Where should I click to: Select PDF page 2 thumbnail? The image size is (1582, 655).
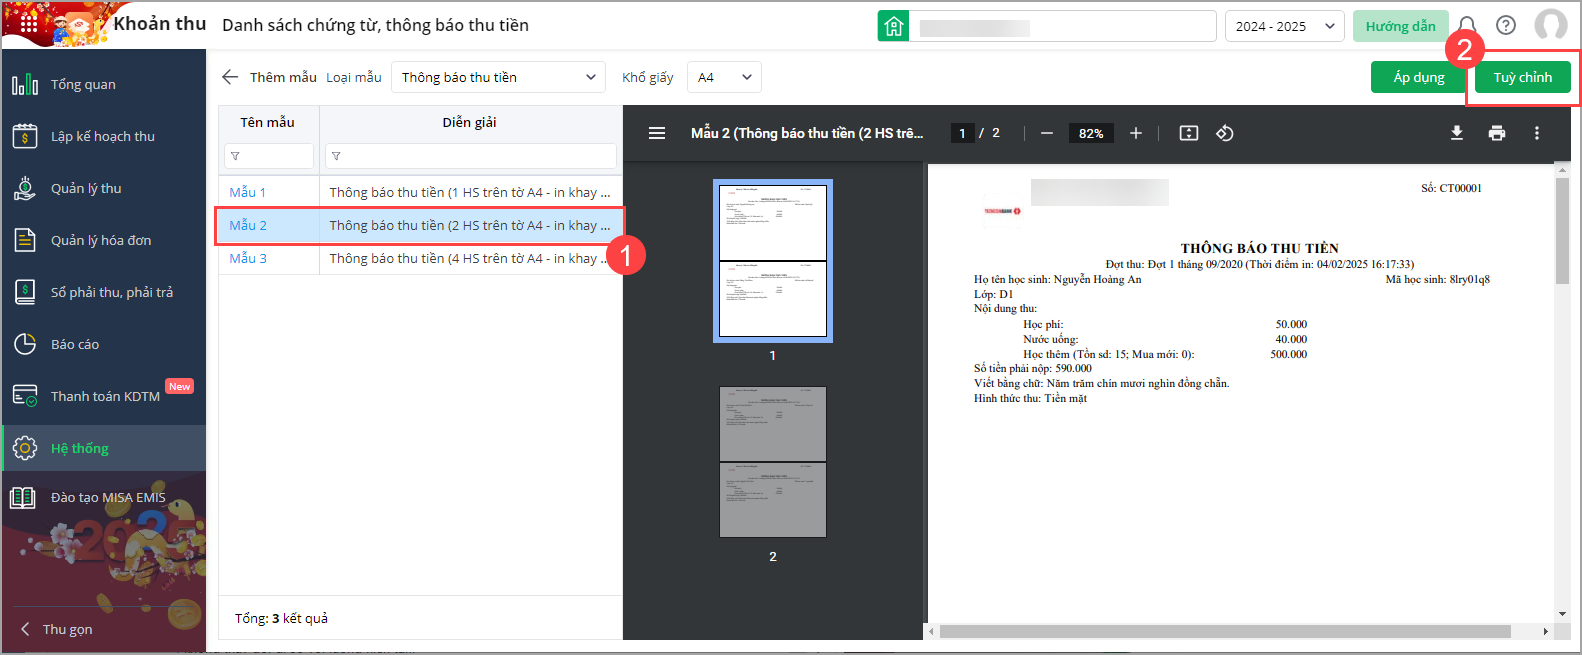click(773, 462)
